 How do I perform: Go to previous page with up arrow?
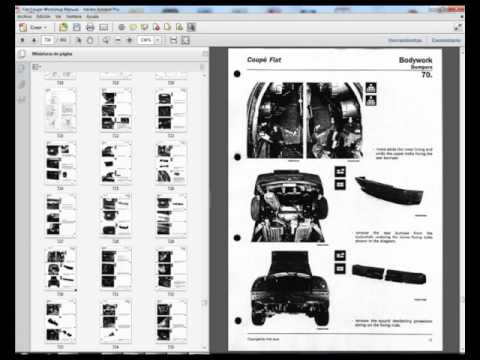click(x=22, y=40)
